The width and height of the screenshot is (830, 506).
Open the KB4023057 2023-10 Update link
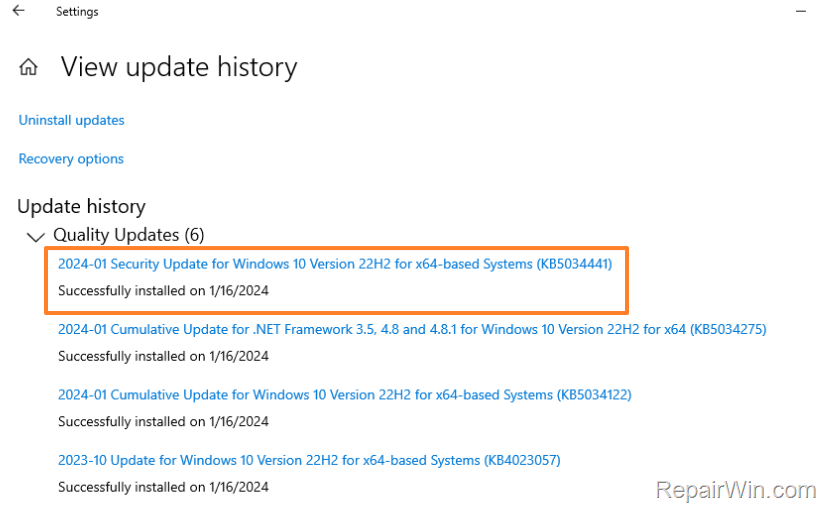[x=308, y=461]
